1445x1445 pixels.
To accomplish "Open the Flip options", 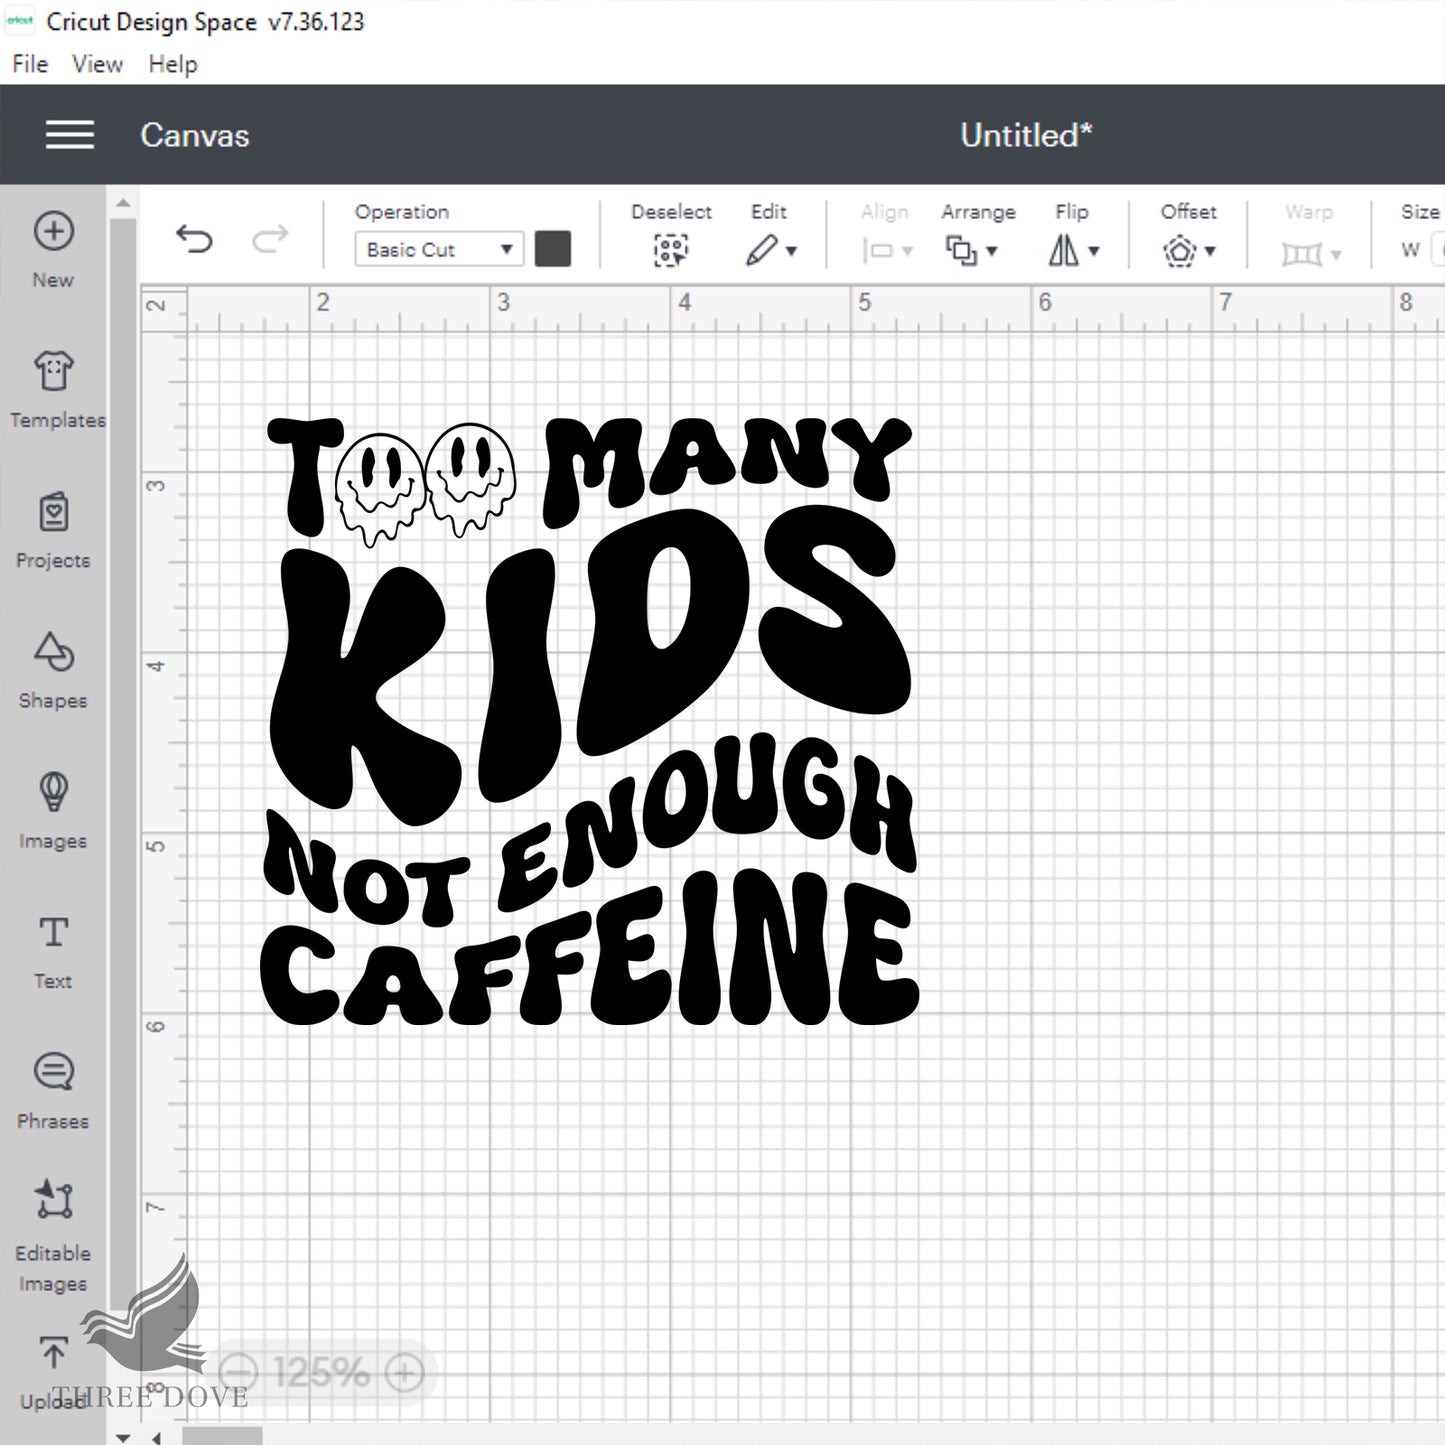I will pyautogui.click(x=1073, y=250).
